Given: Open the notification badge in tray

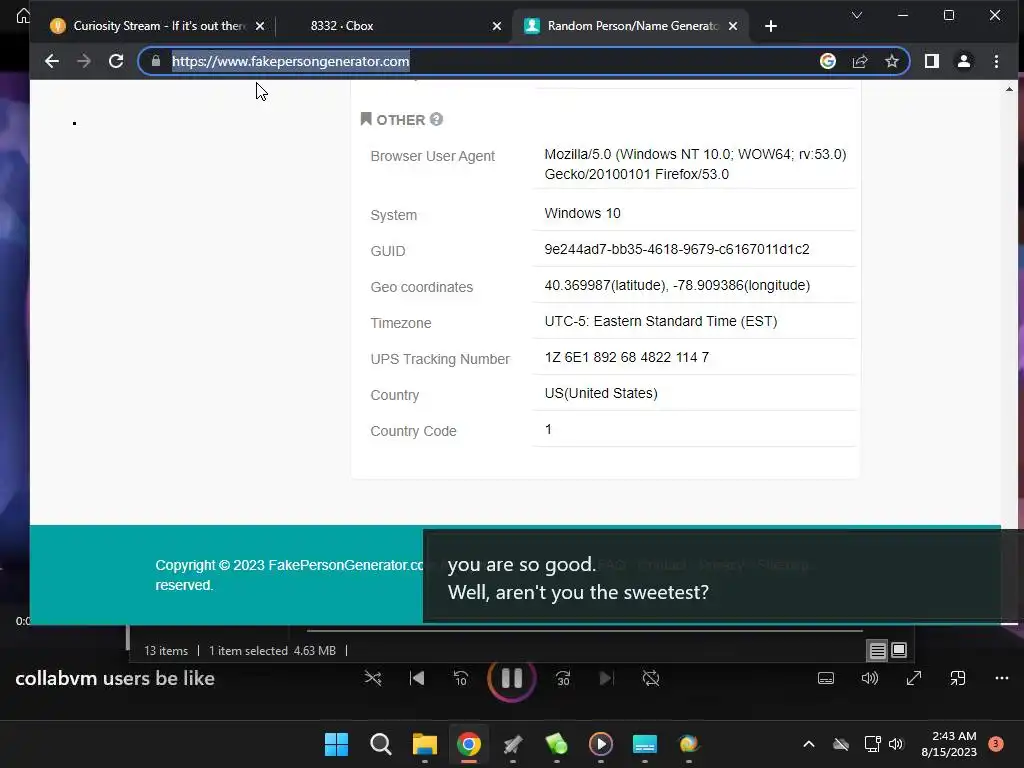Looking at the screenshot, I should click(996, 744).
